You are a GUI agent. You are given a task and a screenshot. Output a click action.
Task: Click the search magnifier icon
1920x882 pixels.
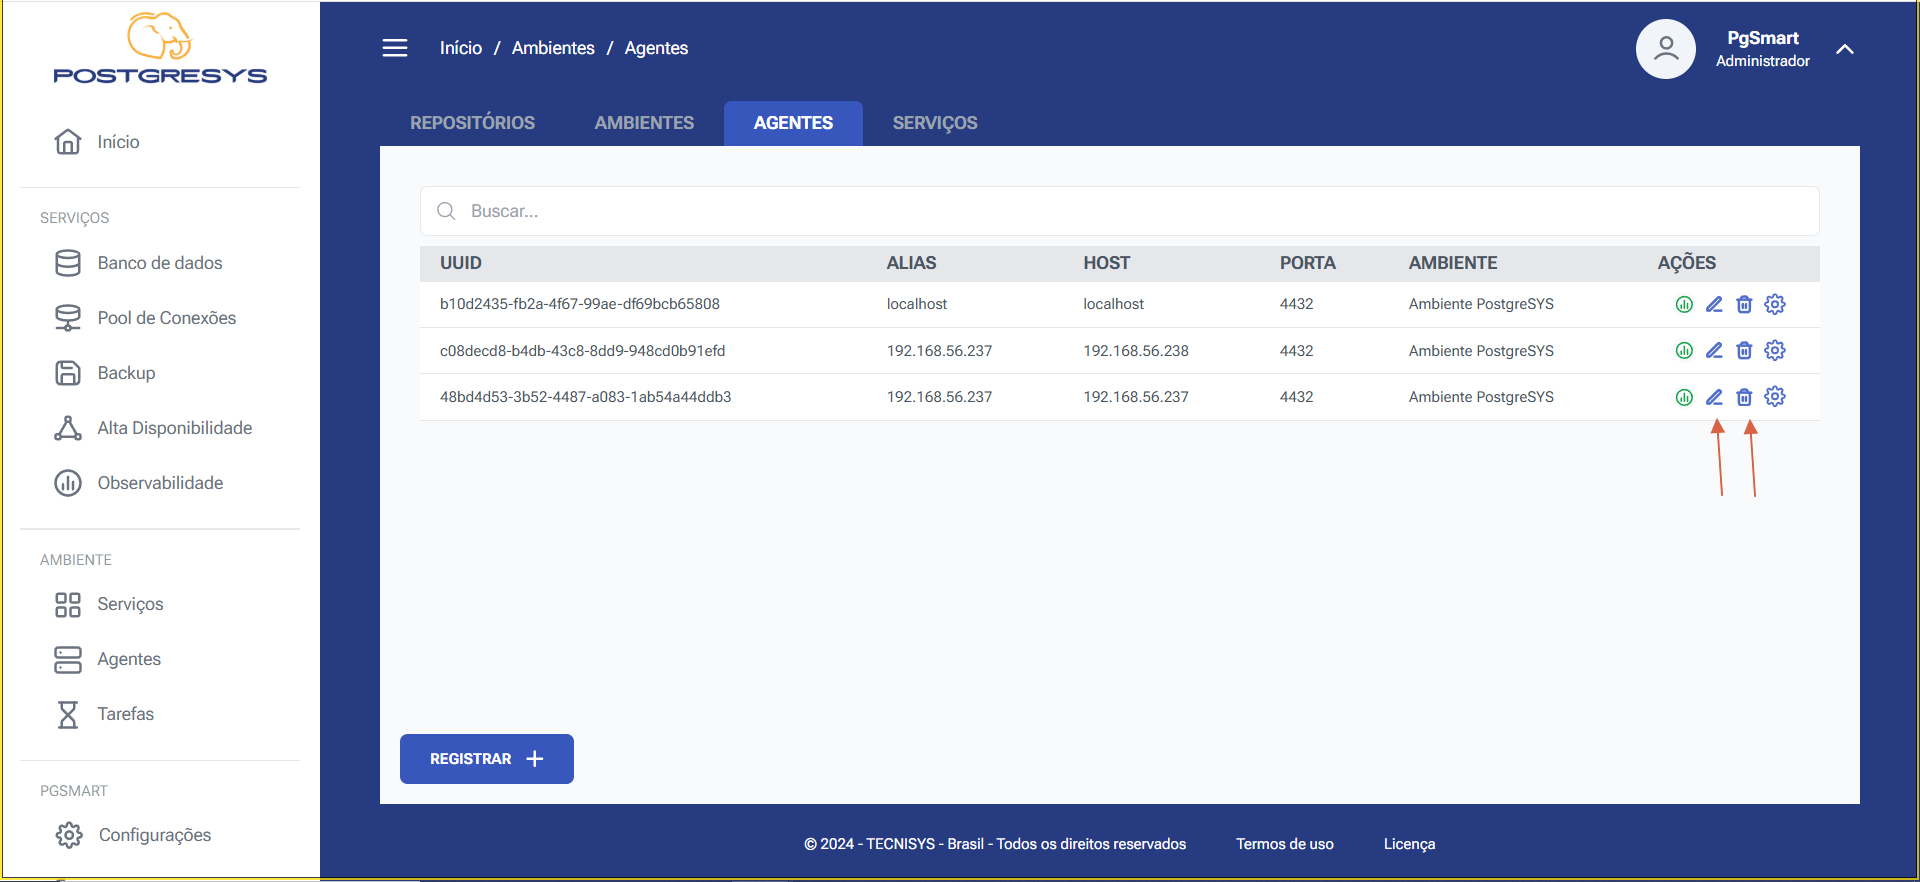[446, 211]
